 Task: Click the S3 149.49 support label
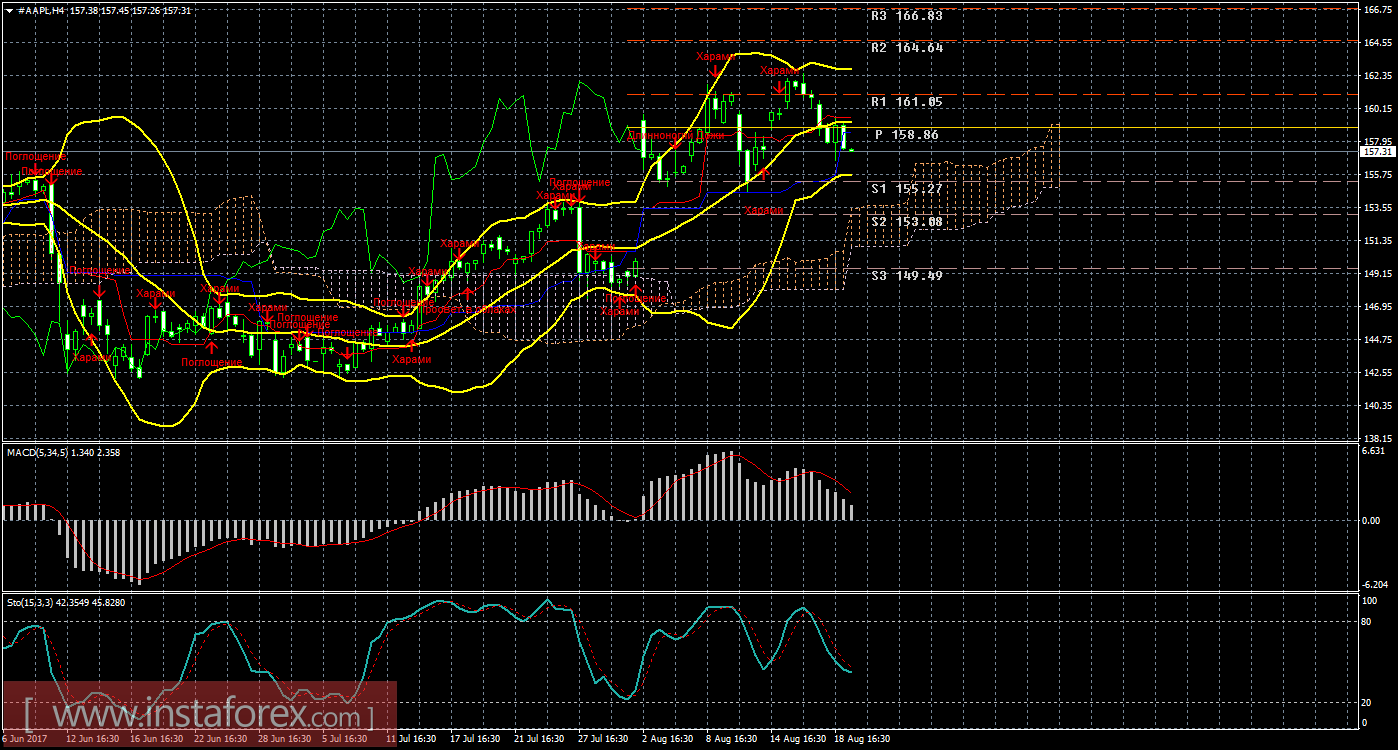point(906,275)
